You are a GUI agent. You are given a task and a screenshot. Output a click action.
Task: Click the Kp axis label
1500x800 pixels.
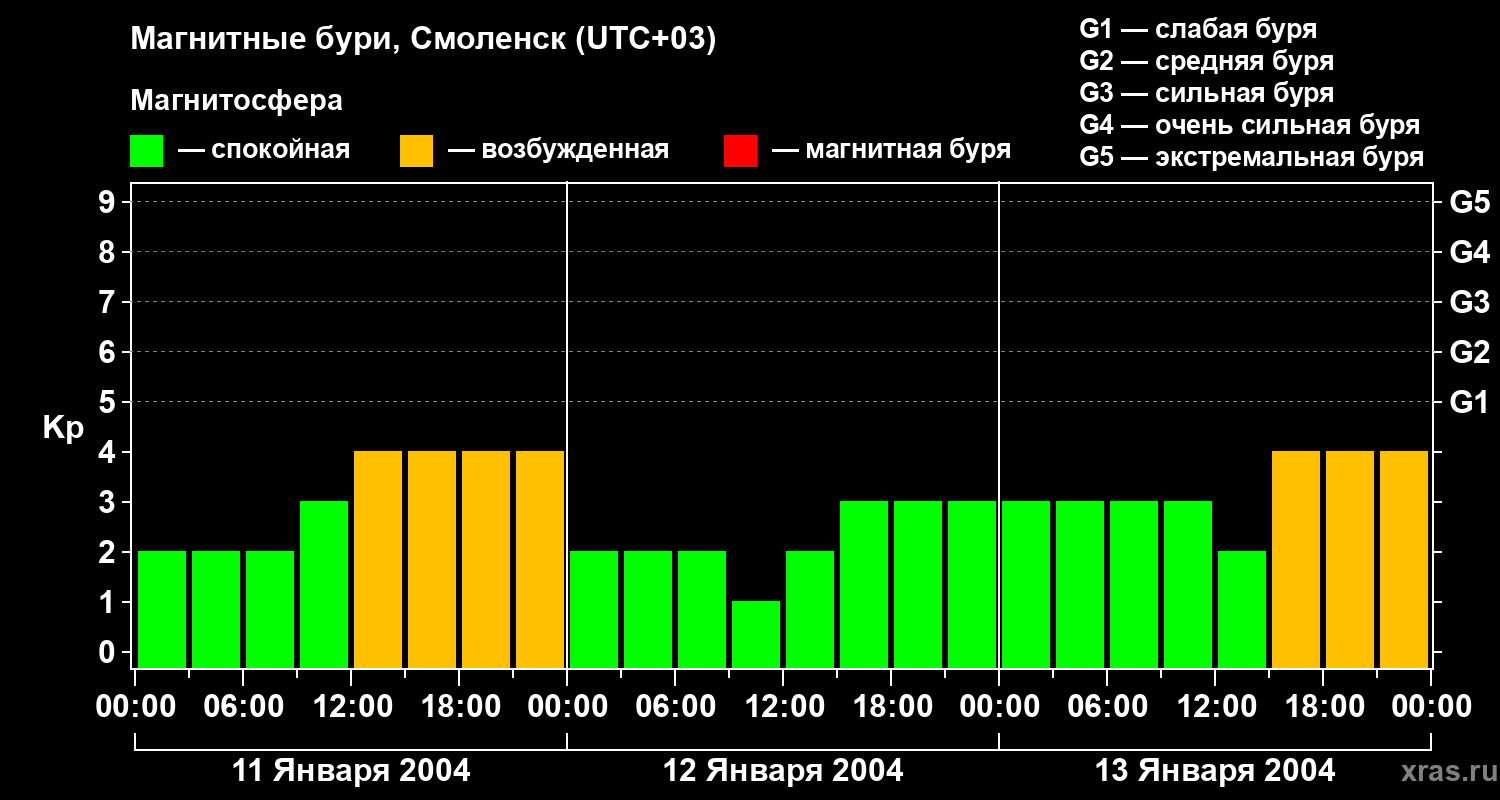coord(63,429)
